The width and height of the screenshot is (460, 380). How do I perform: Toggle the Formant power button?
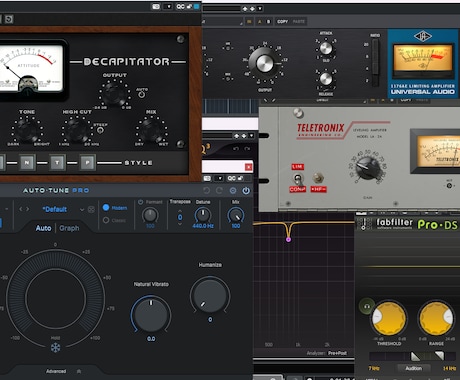point(141,202)
